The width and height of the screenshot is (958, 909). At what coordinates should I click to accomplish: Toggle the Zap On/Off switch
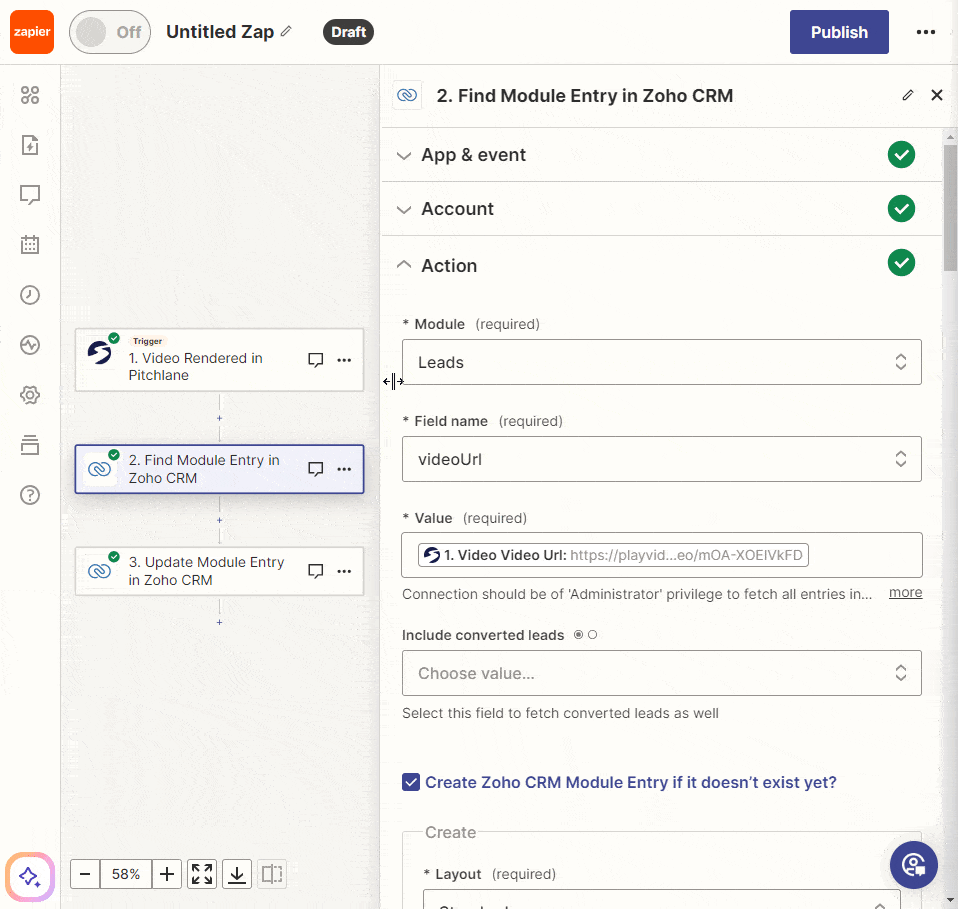click(110, 32)
